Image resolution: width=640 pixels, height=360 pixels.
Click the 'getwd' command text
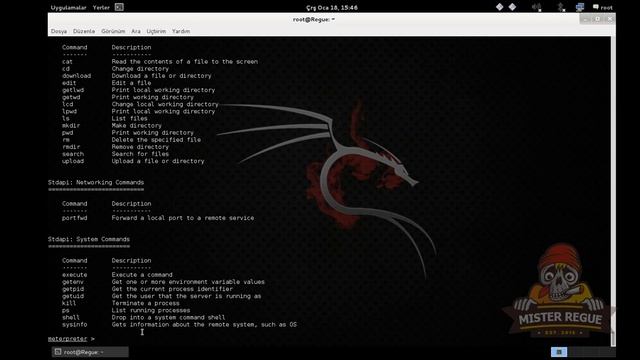point(71,97)
